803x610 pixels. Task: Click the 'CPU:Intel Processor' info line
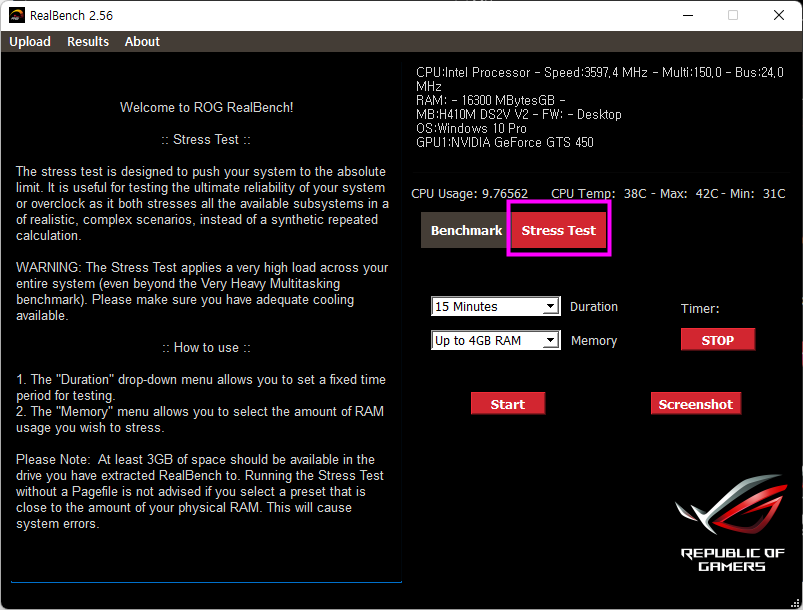coord(600,79)
